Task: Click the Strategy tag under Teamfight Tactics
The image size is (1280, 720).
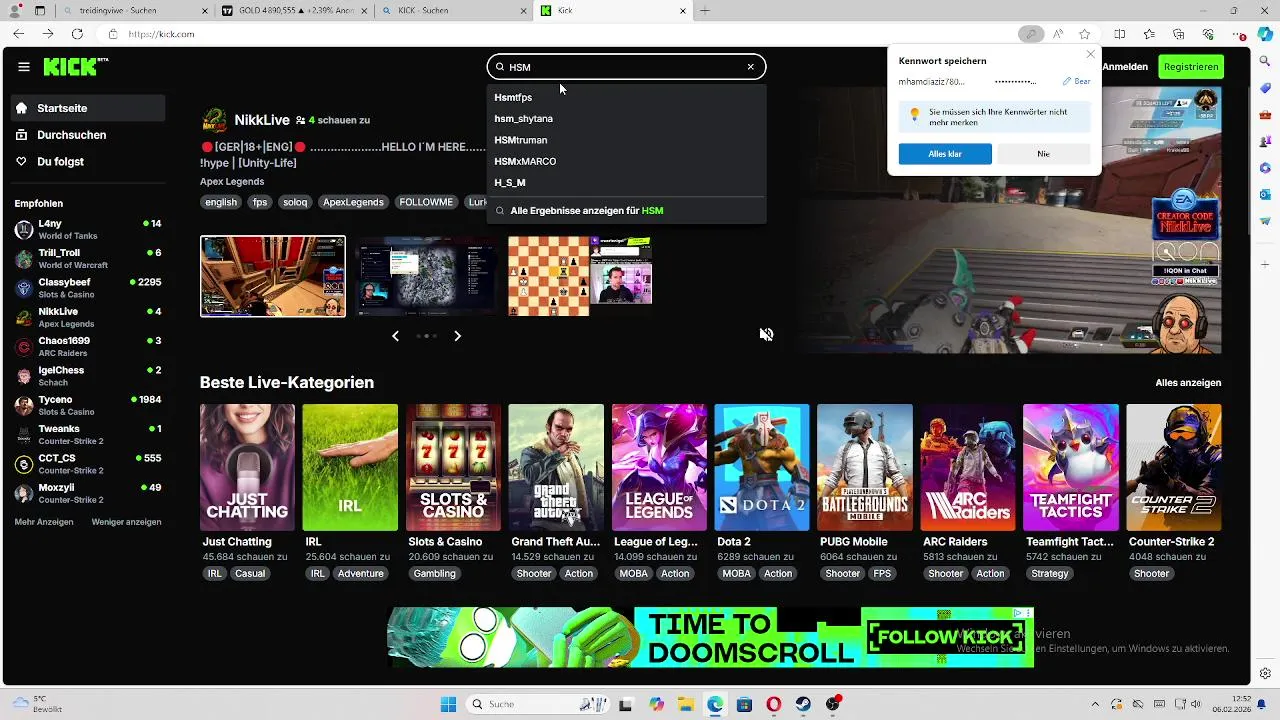Action: (x=1050, y=574)
